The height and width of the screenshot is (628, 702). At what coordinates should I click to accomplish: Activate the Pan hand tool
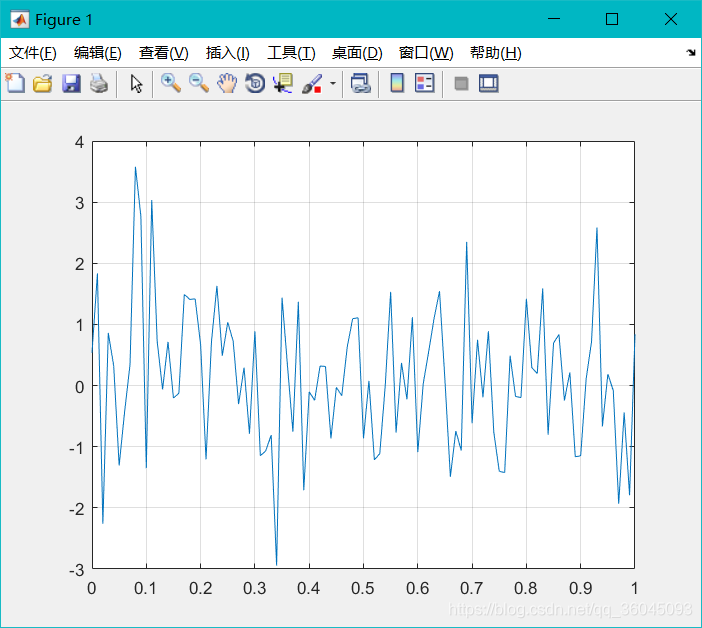point(227,84)
